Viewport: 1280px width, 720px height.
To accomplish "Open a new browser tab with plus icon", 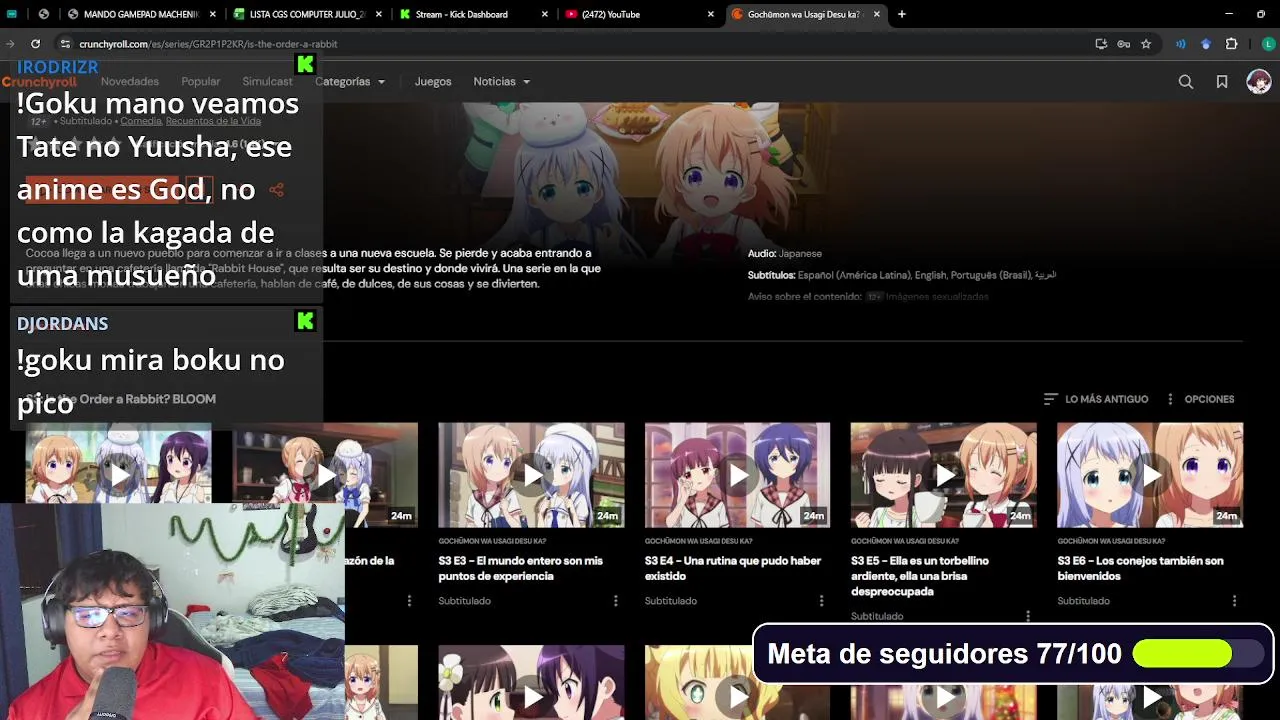I will coord(901,14).
